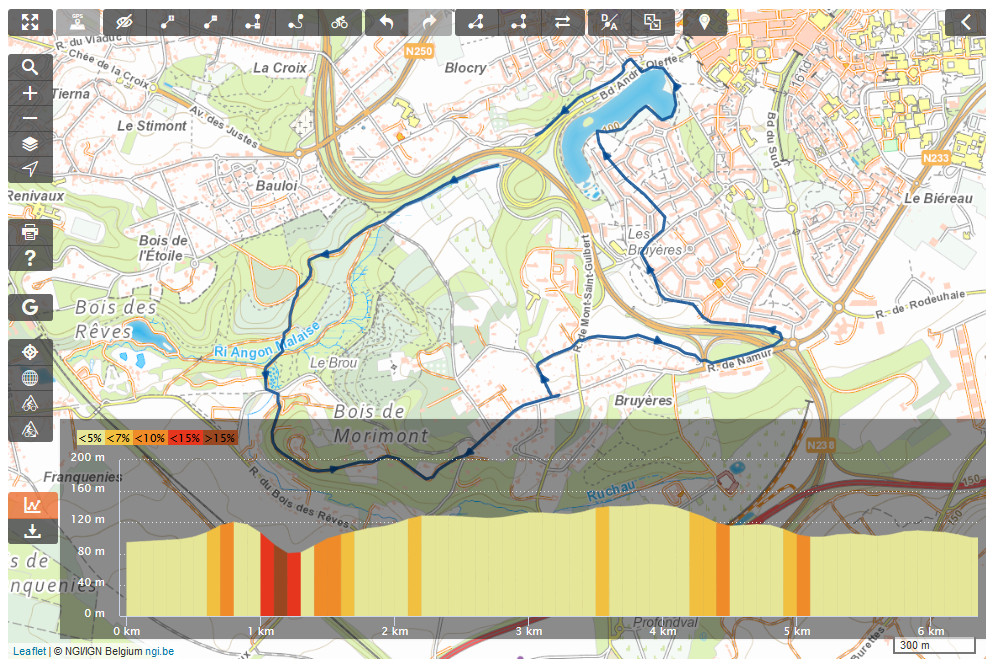Zoom out with the minus button
This screenshot has width=992, height=666.
pos(30,118)
